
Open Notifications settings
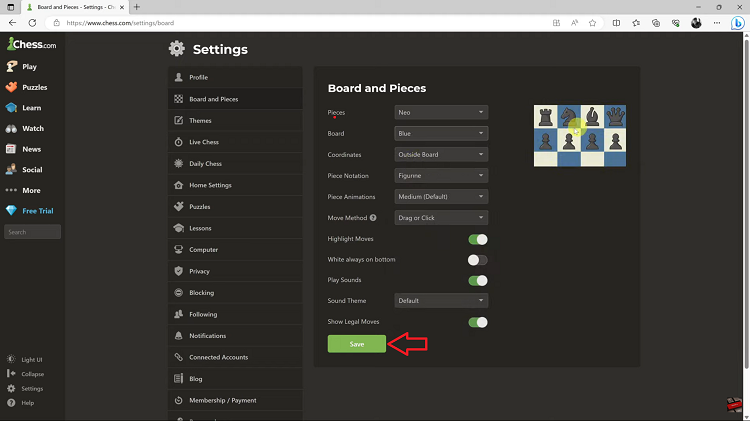235,335
